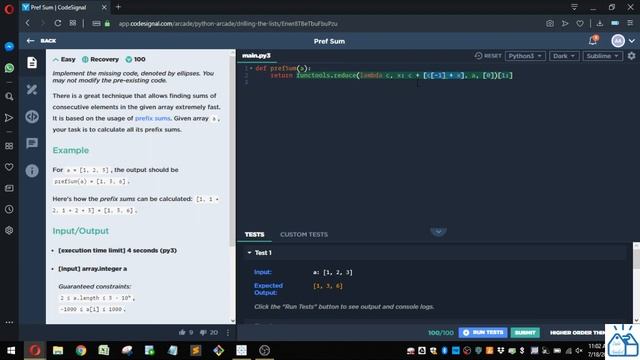Collapse the Easy difficulty header chevron
Screen dimensions: 640x360
coord(56,60)
